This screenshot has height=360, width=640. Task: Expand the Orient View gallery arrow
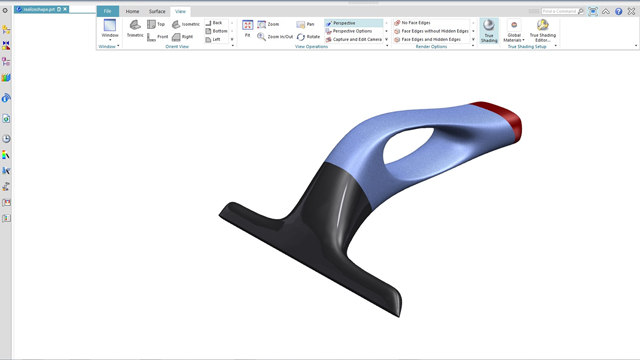point(232,40)
